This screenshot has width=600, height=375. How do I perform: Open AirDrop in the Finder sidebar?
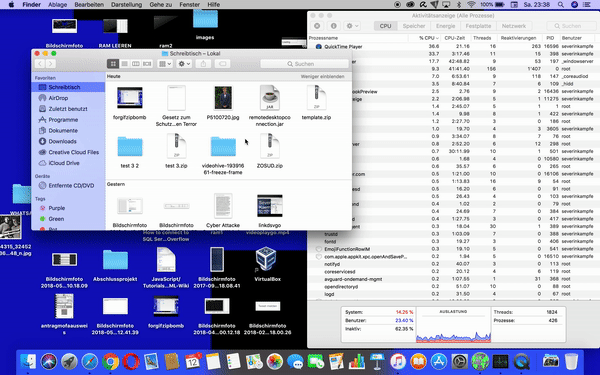(58, 98)
